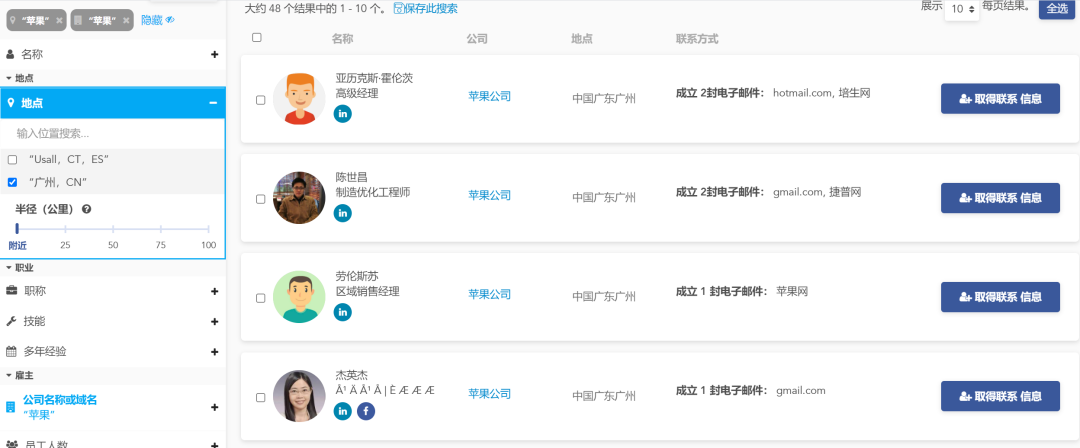
Task: Collapse the 地点 filter panel
Action: tap(213, 102)
